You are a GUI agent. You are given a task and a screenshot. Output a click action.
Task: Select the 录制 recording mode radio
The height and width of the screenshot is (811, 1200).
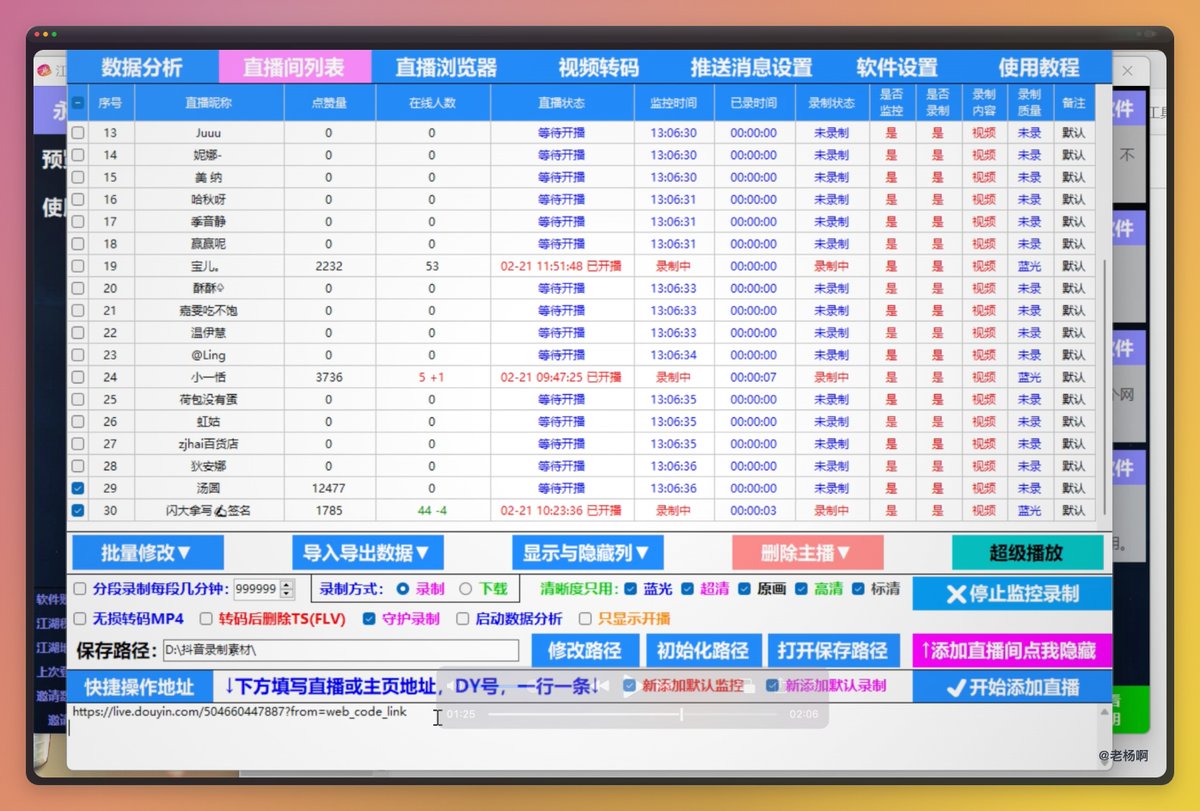click(x=404, y=589)
